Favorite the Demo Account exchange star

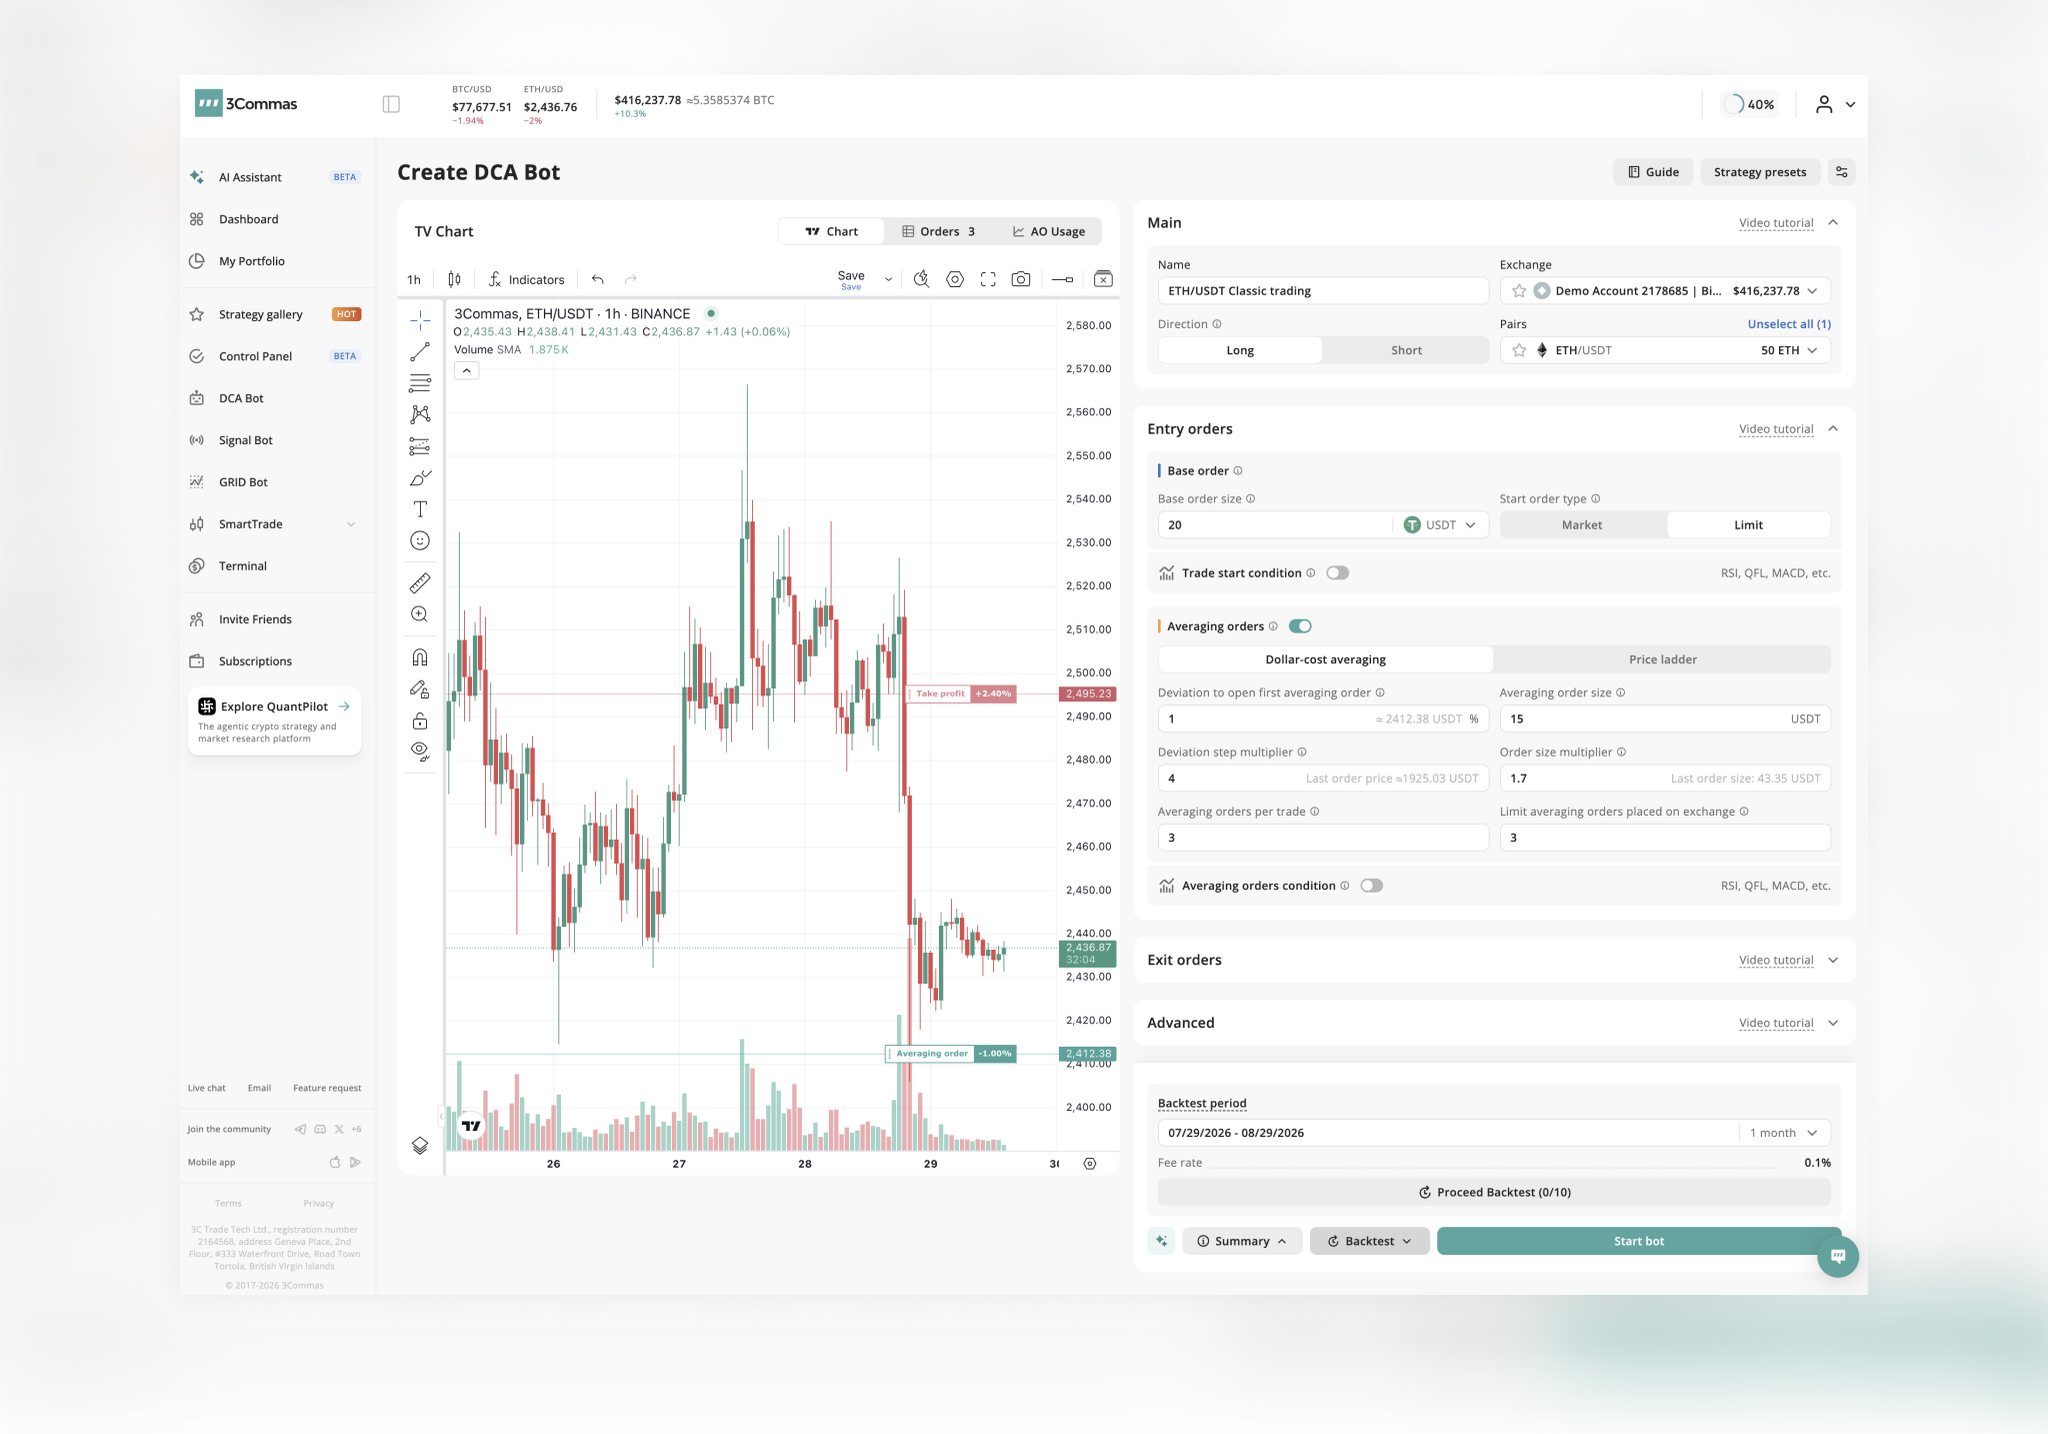click(1519, 291)
